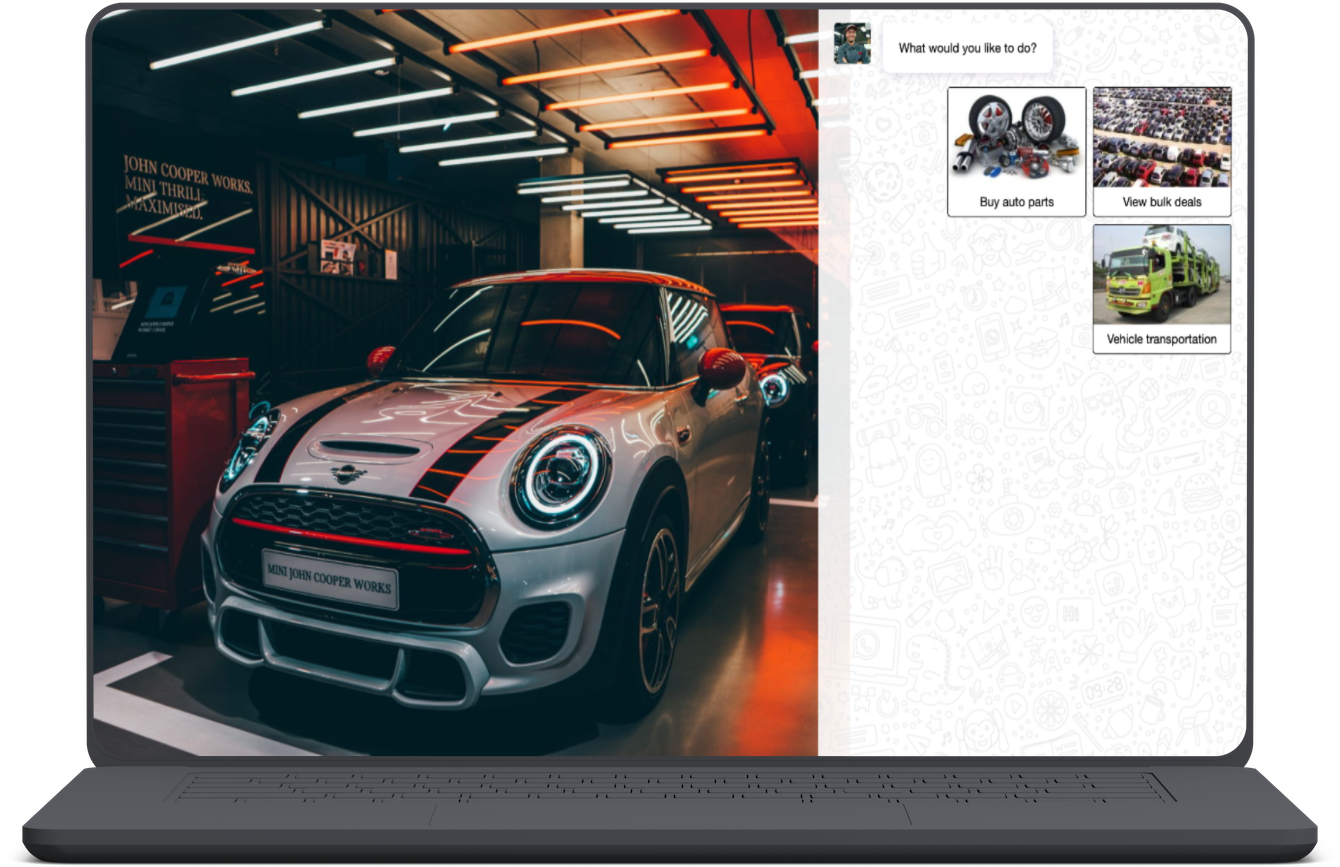This screenshot has width=1340, height=867.
Task: Click the chatbot agent avatar photo
Action: click(852, 44)
